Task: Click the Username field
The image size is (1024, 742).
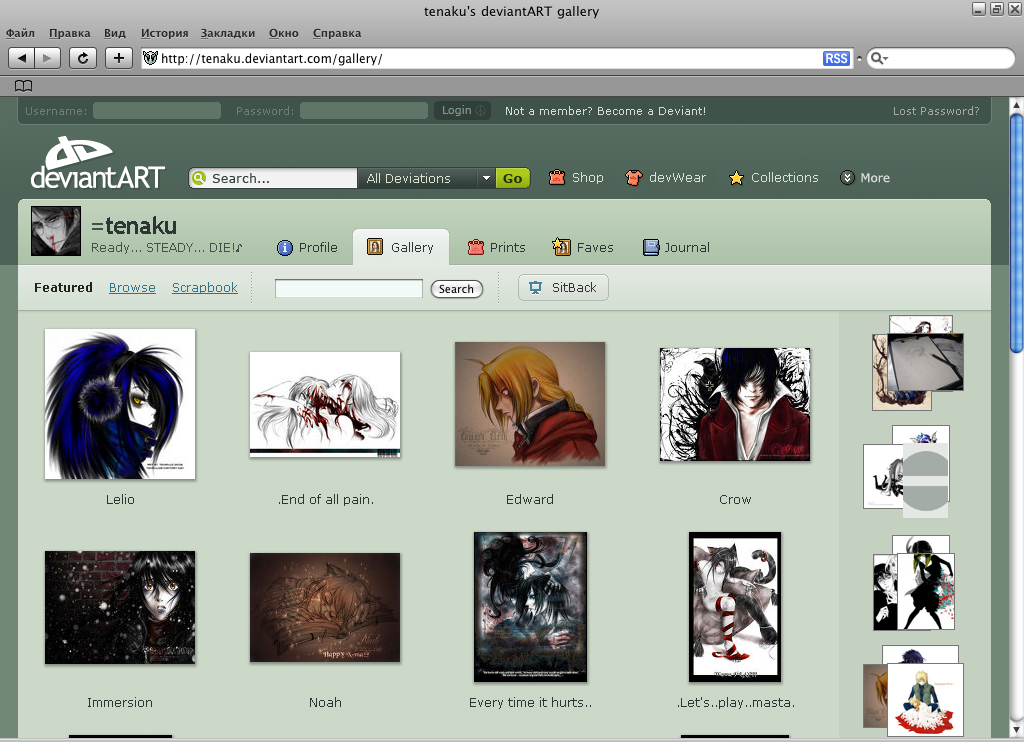Action: pos(157,111)
